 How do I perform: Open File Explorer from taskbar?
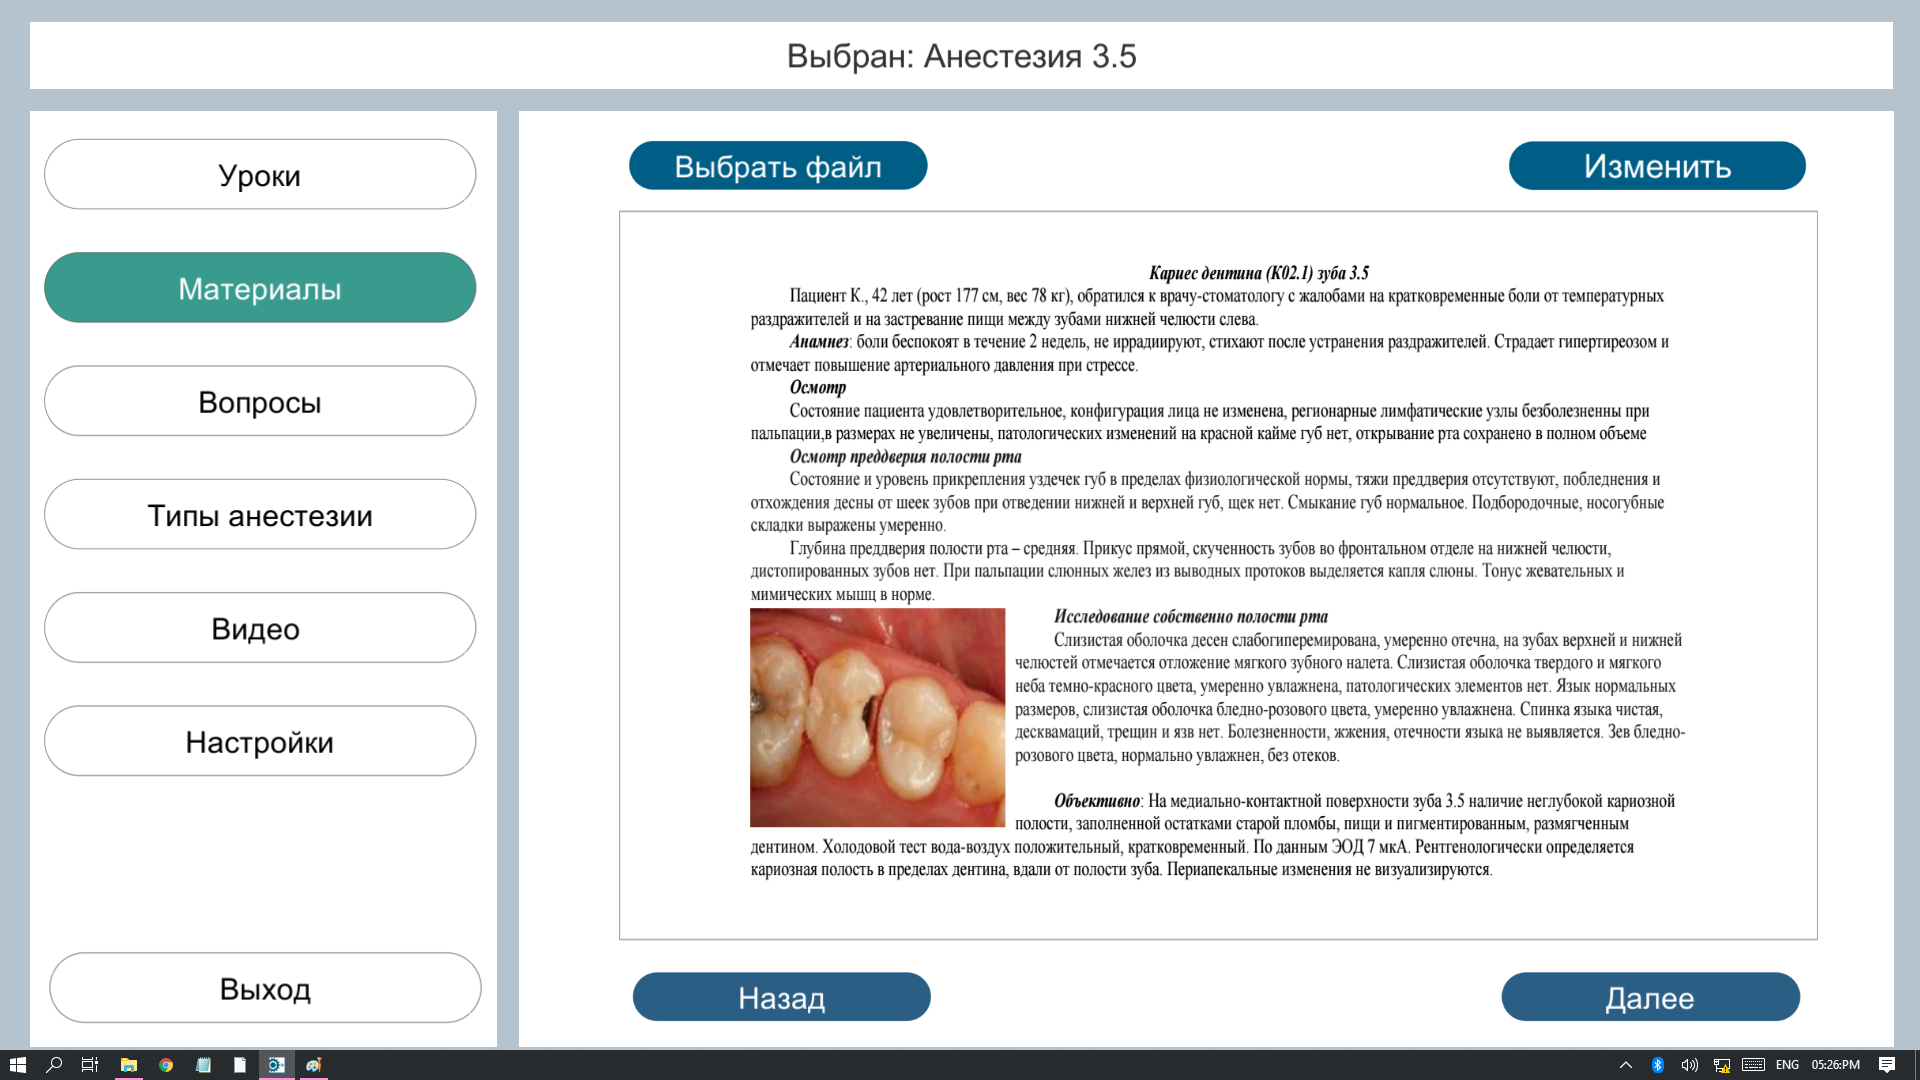pyautogui.click(x=129, y=1065)
